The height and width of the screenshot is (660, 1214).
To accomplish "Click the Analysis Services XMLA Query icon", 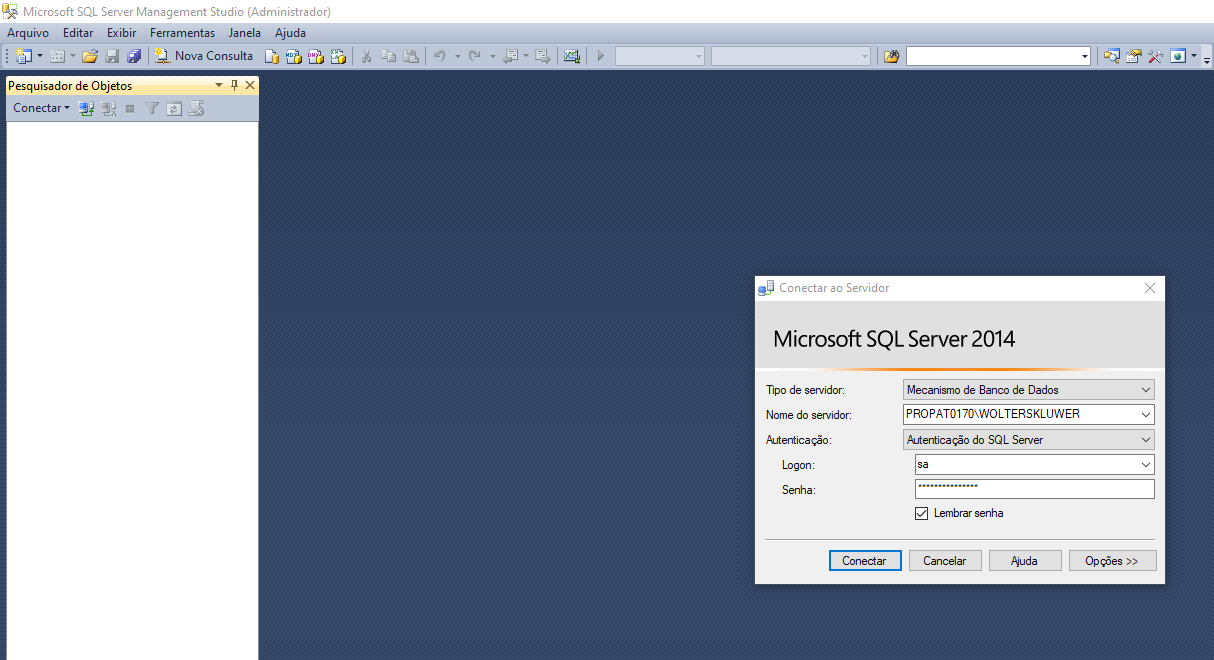I will 338,56.
